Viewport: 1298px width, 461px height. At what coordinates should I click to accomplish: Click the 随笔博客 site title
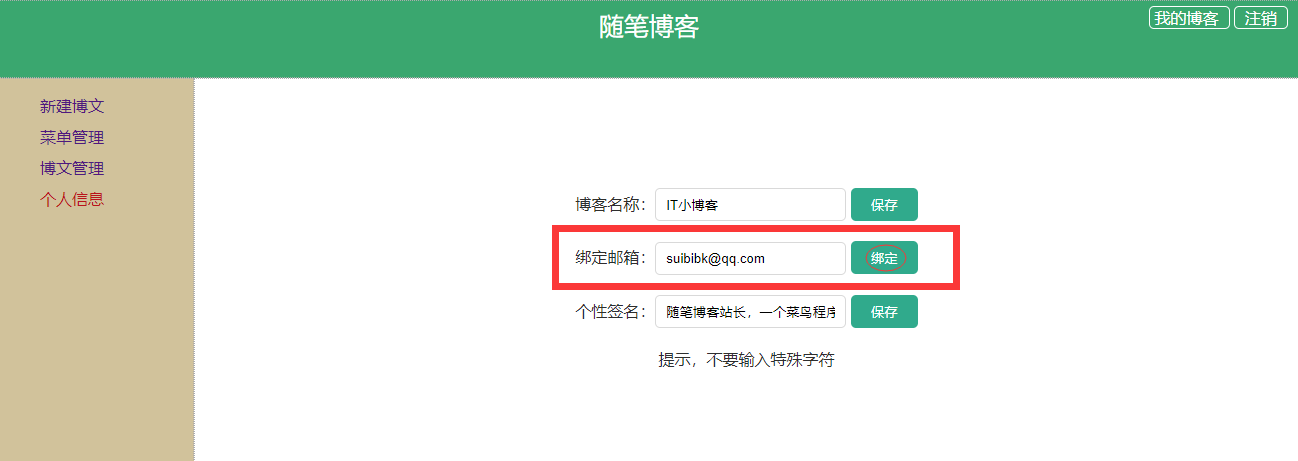click(649, 27)
